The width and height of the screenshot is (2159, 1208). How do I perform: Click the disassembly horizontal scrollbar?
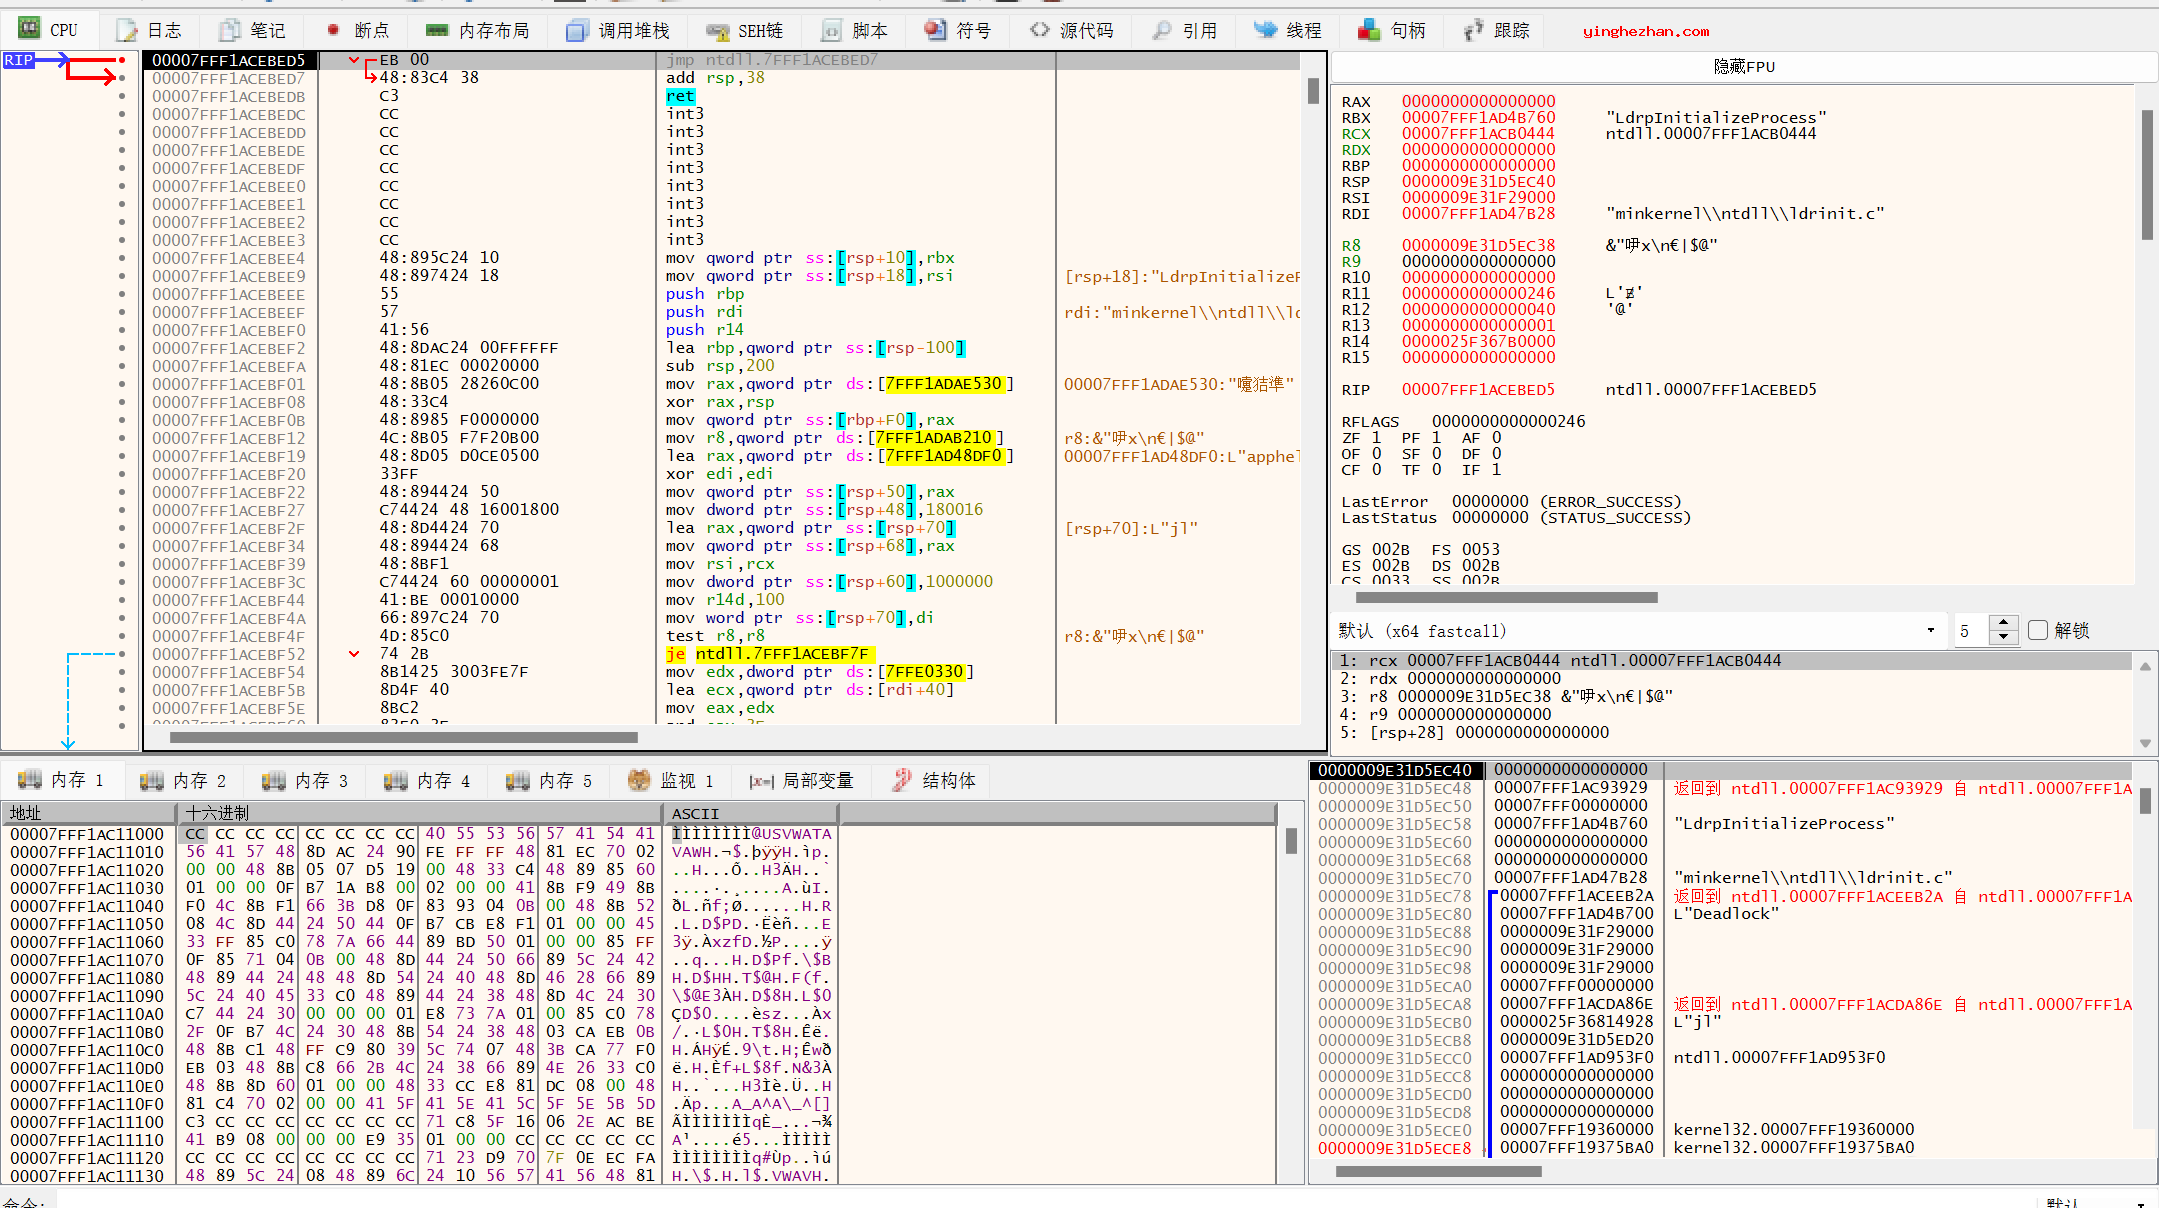(x=403, y=738)
